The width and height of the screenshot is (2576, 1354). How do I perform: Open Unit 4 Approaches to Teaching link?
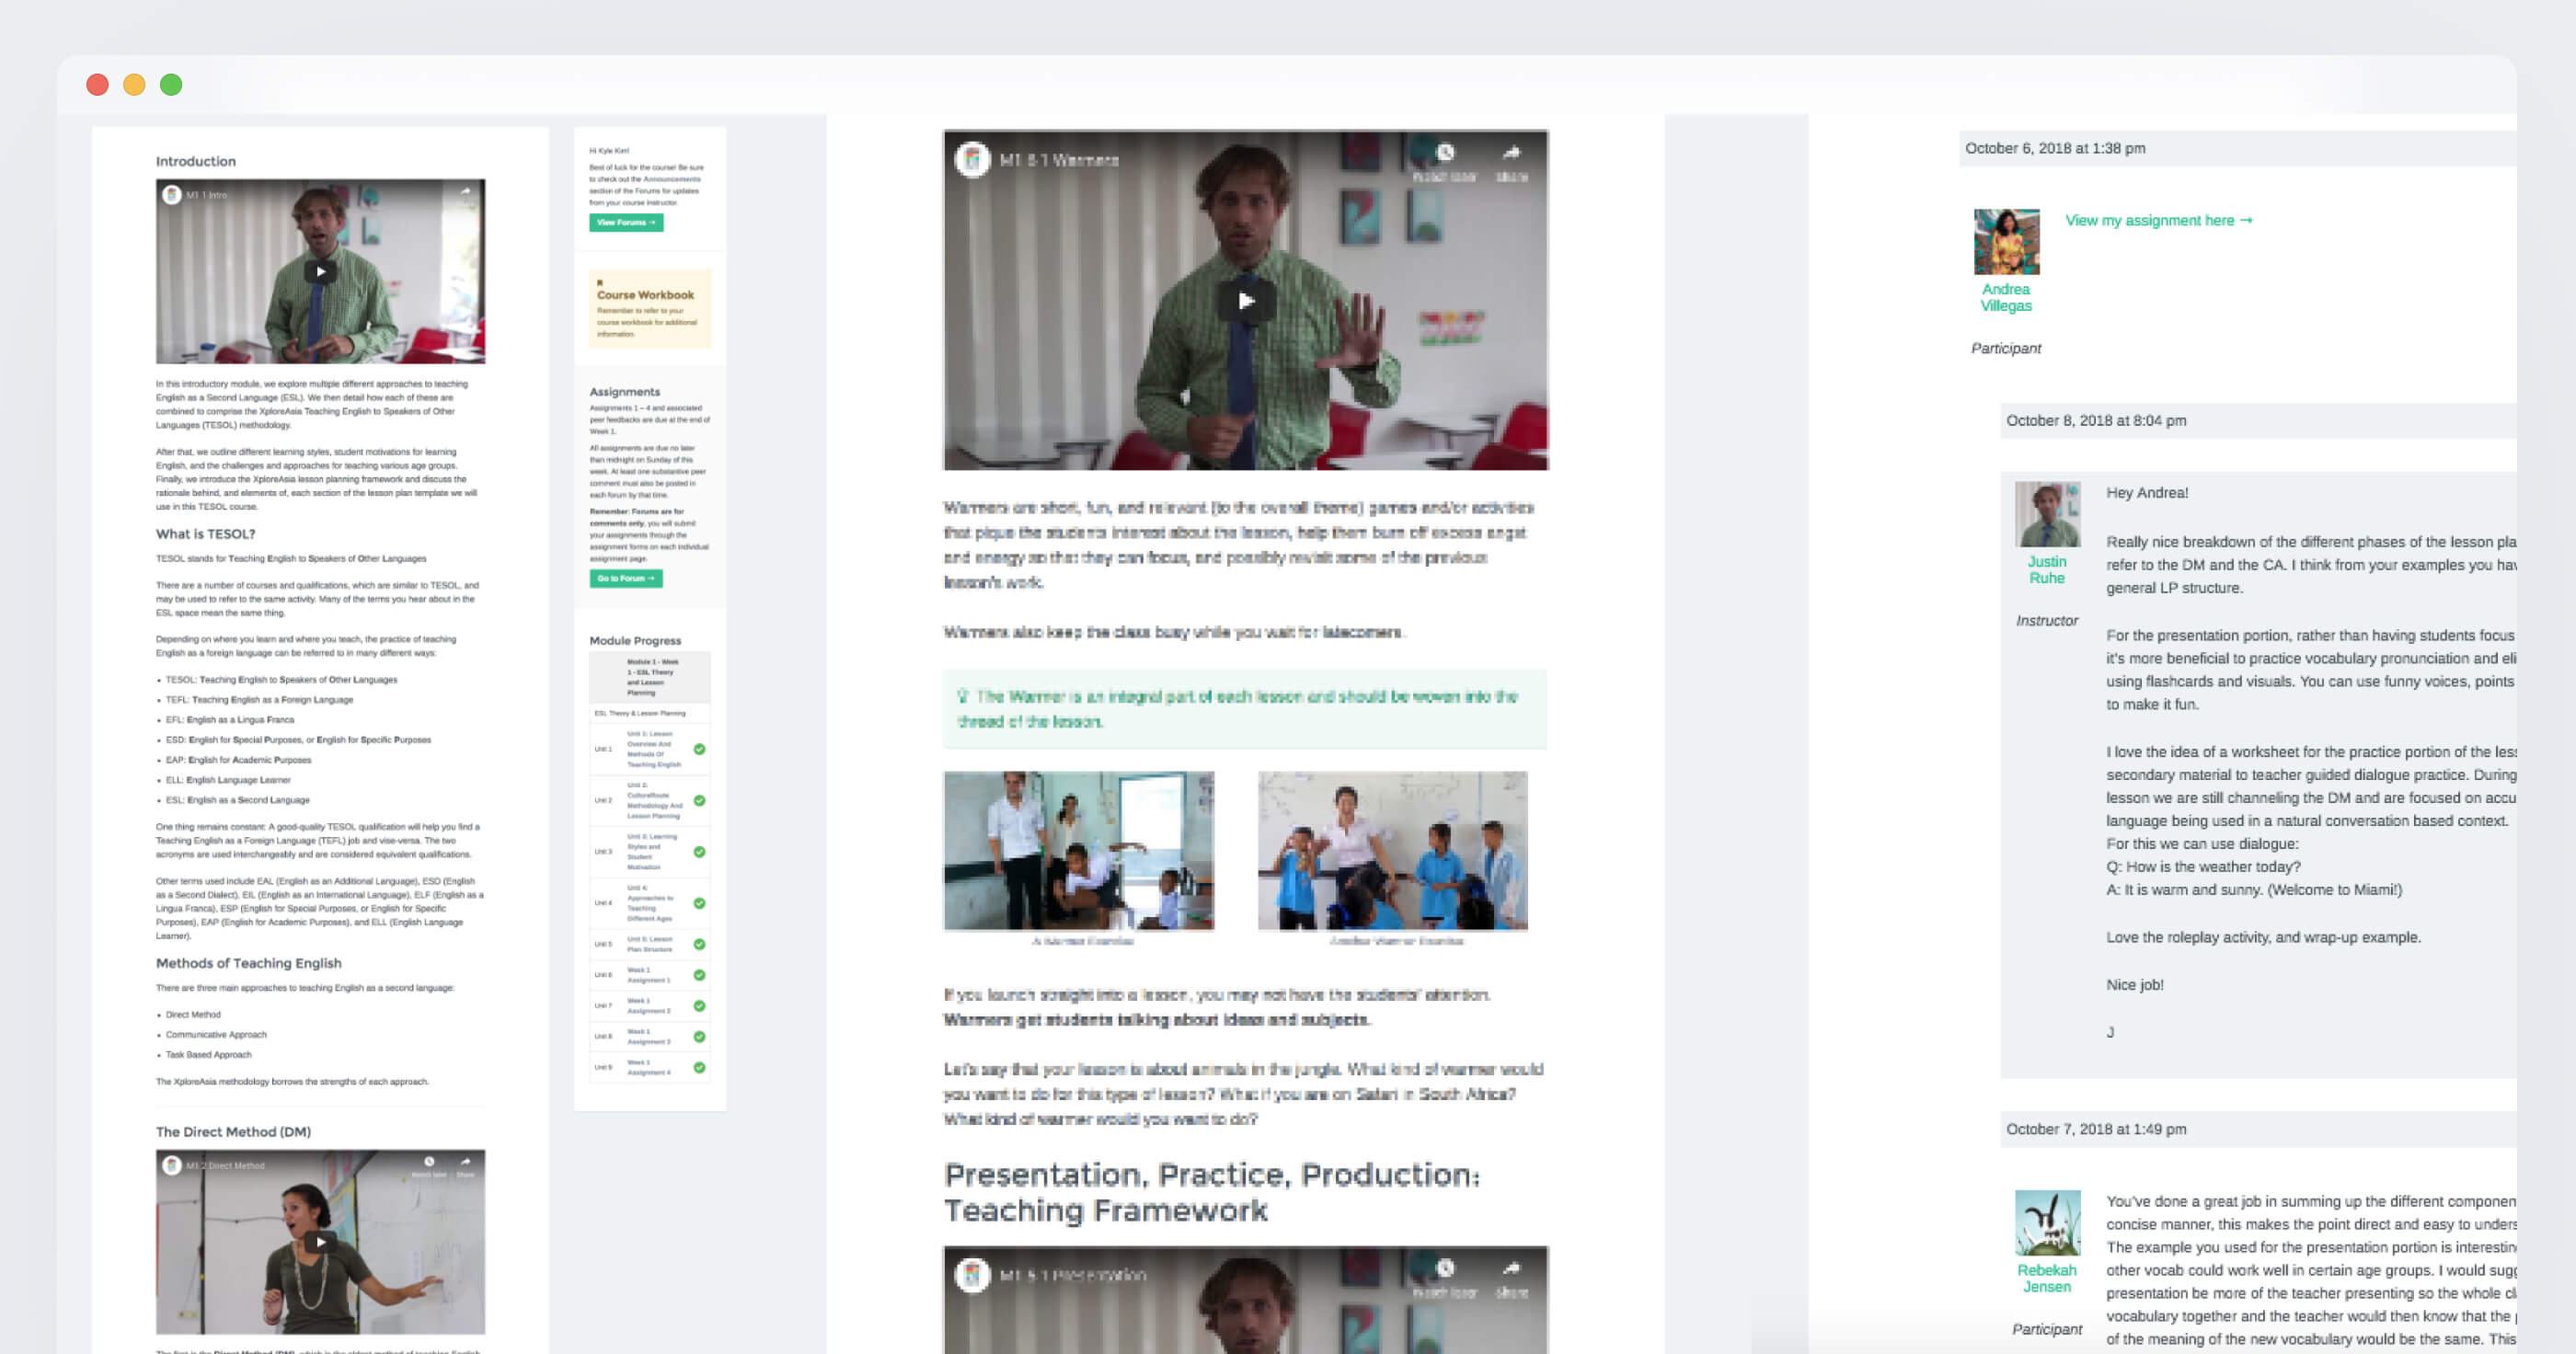click(650, 903)
